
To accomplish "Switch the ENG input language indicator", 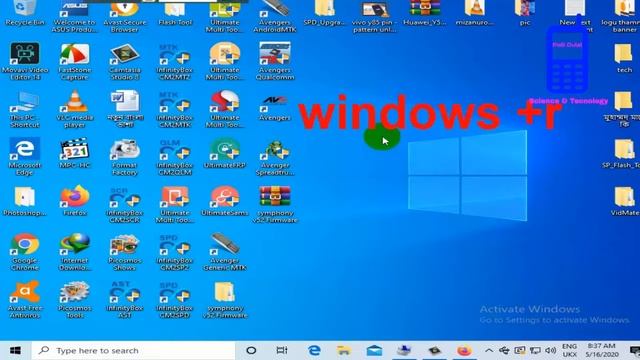I will click(569, 350).
